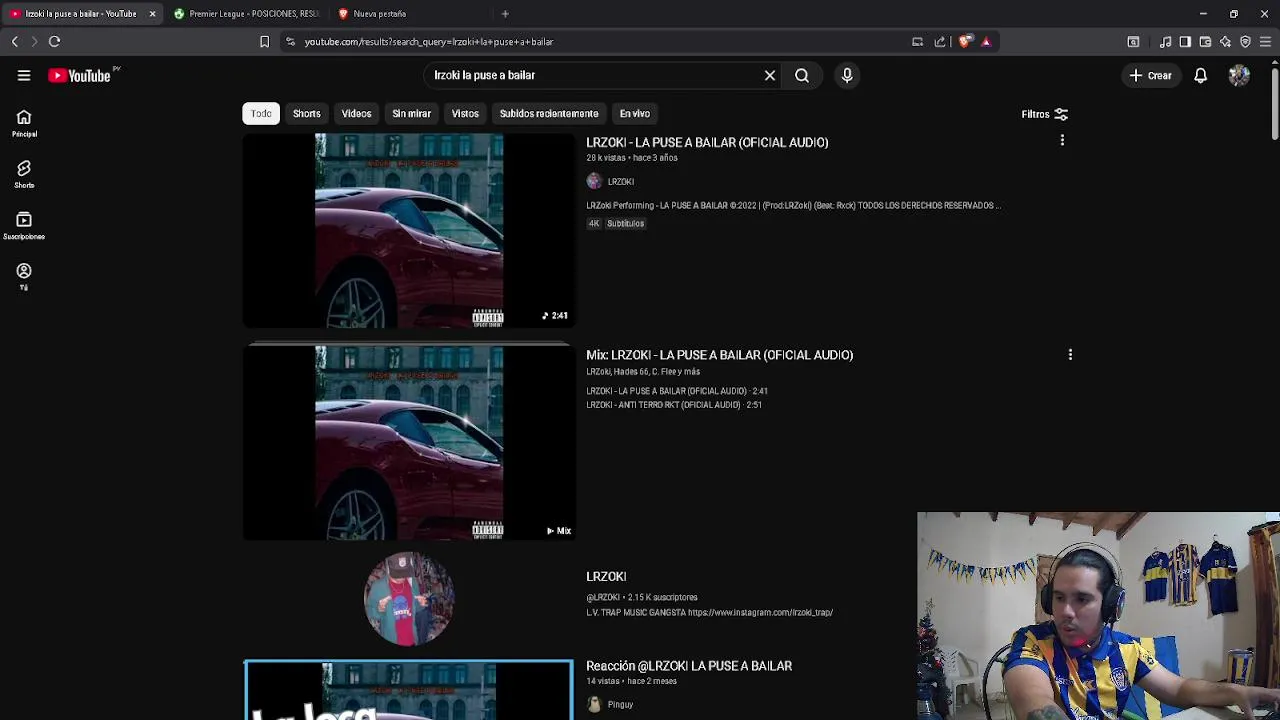Click 'ANTI TERRO RKT (OFICIAL AUDIO)' mix track
1280x720 pixels.
674,405
